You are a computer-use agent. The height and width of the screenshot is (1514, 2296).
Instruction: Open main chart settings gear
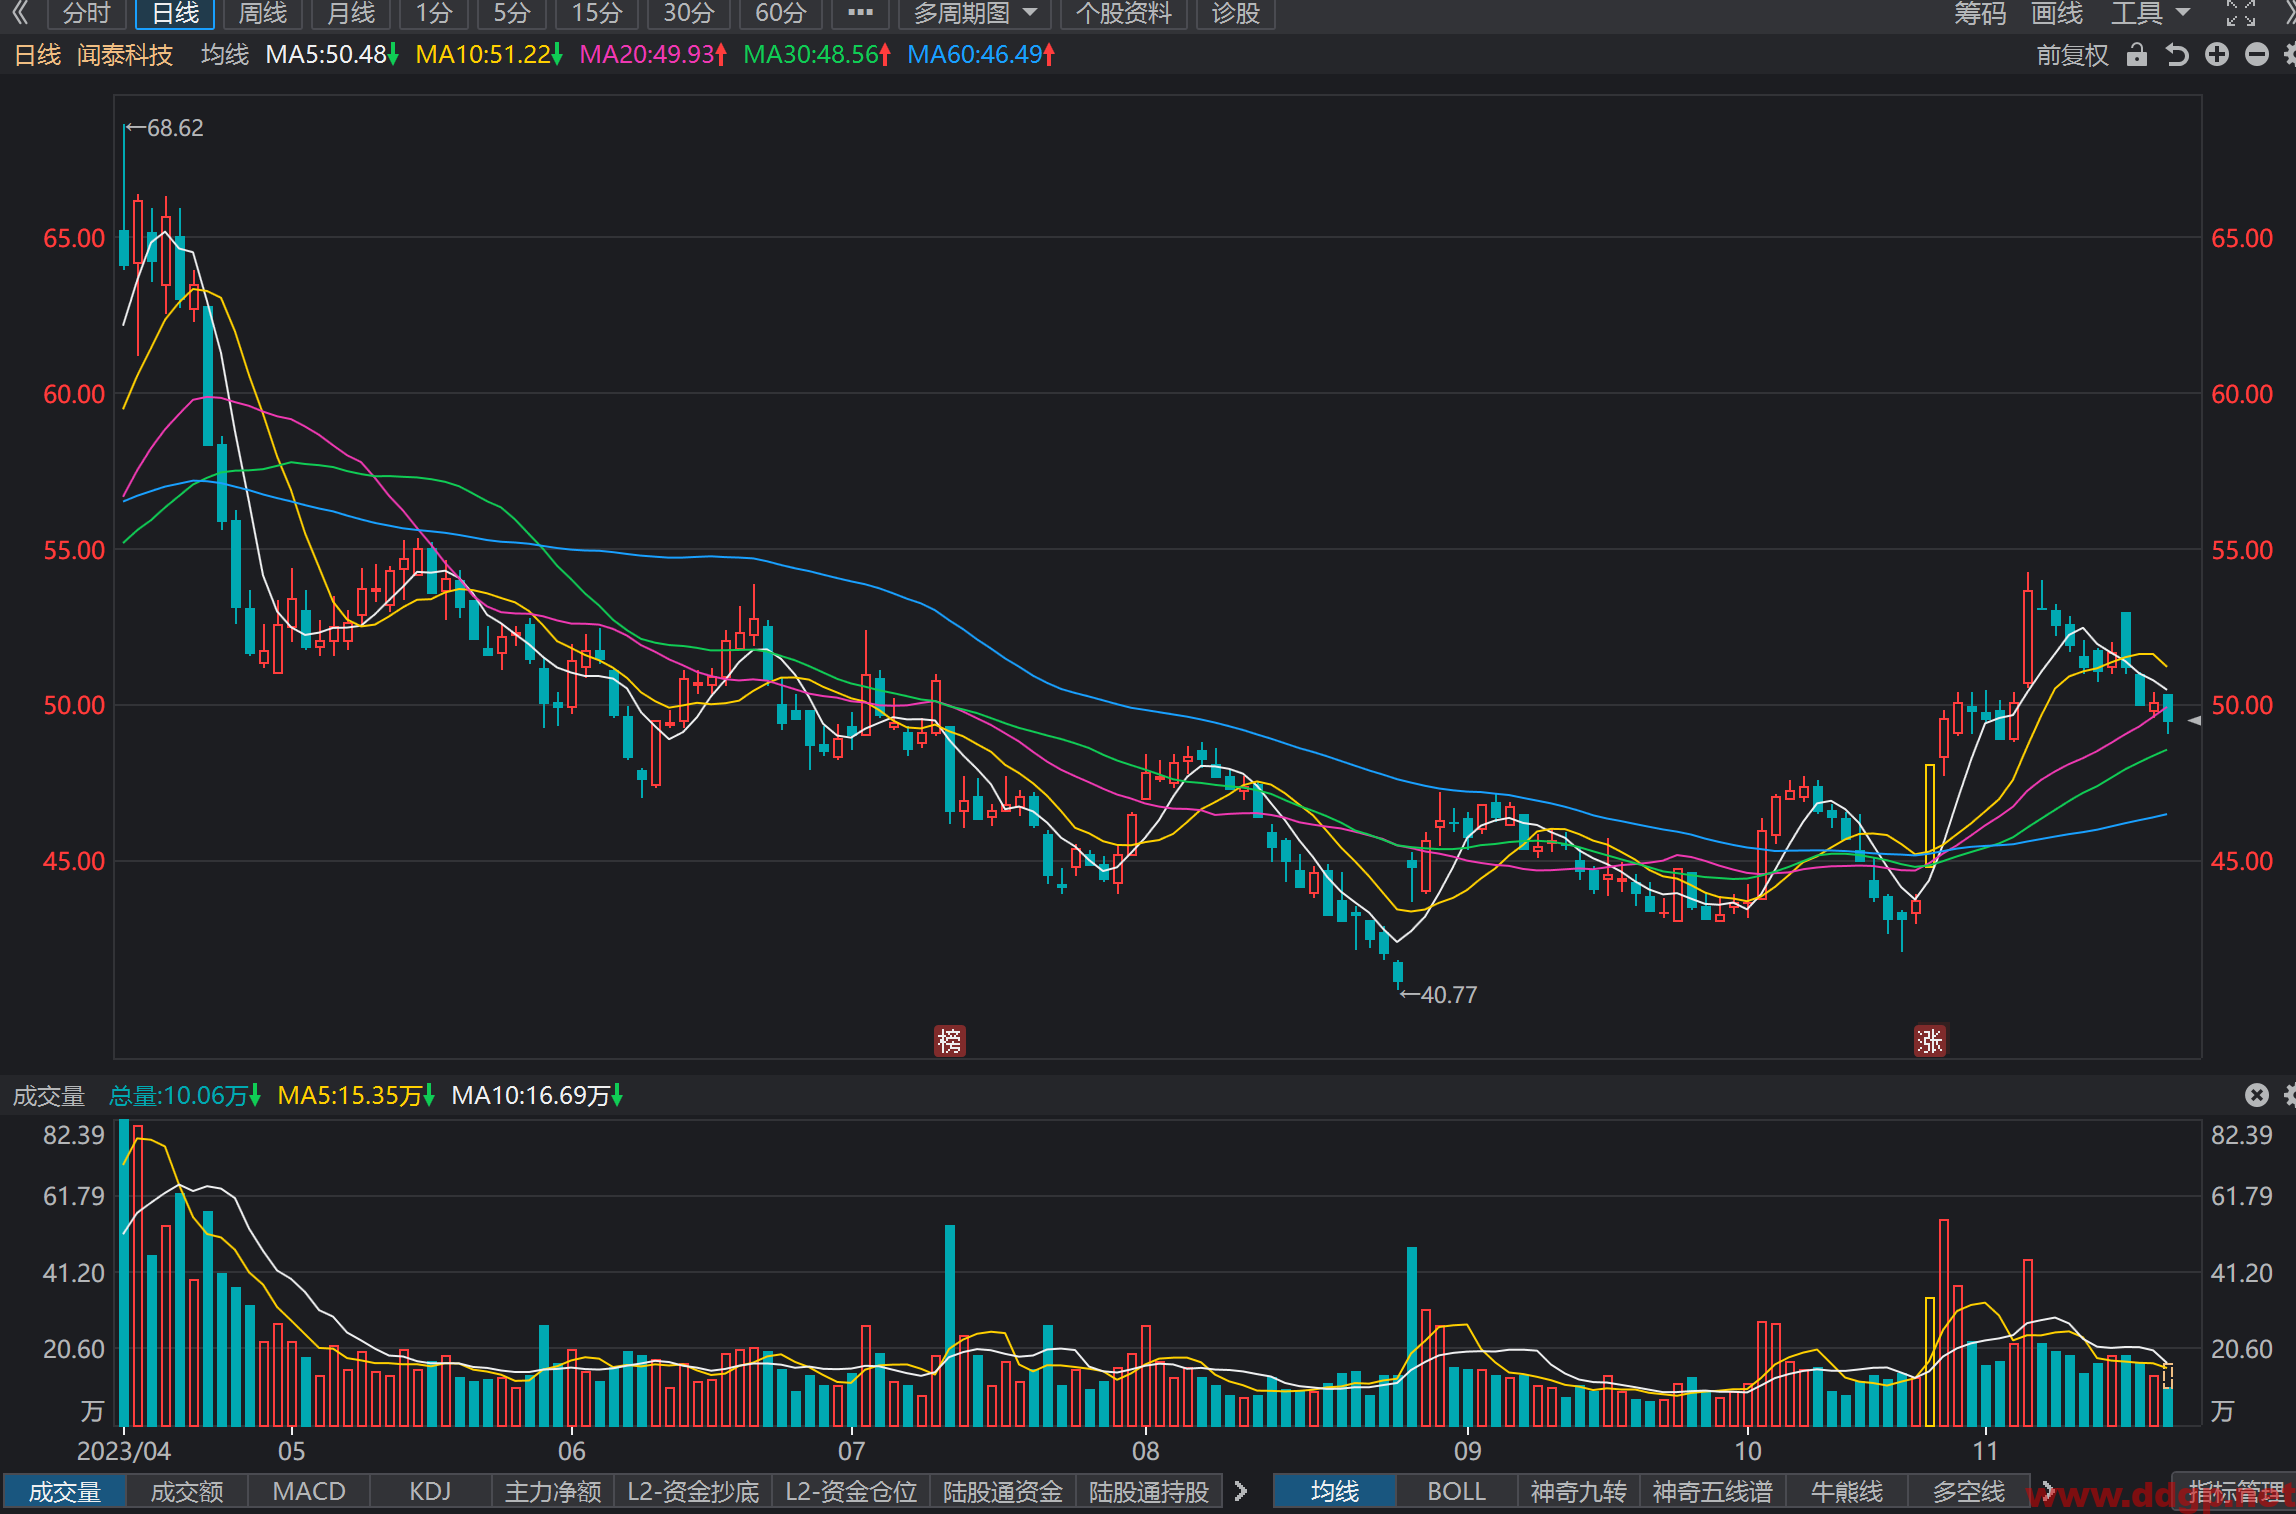pos(2290,55)
